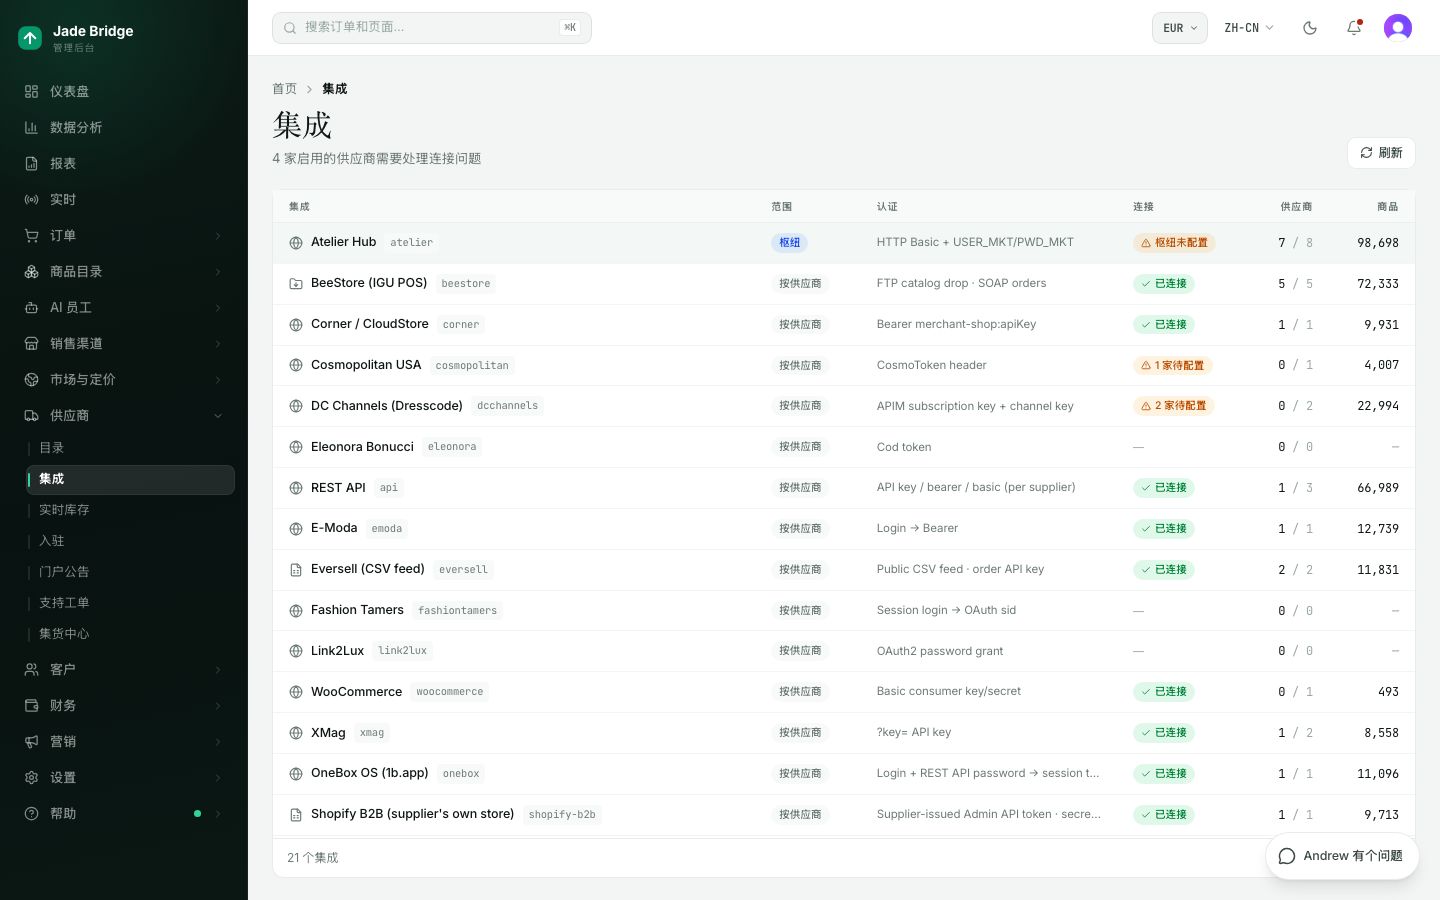This screenshot has width=1440, height=900.
Task: Toggle dark mode with the moon icon
Action: 1310,28
